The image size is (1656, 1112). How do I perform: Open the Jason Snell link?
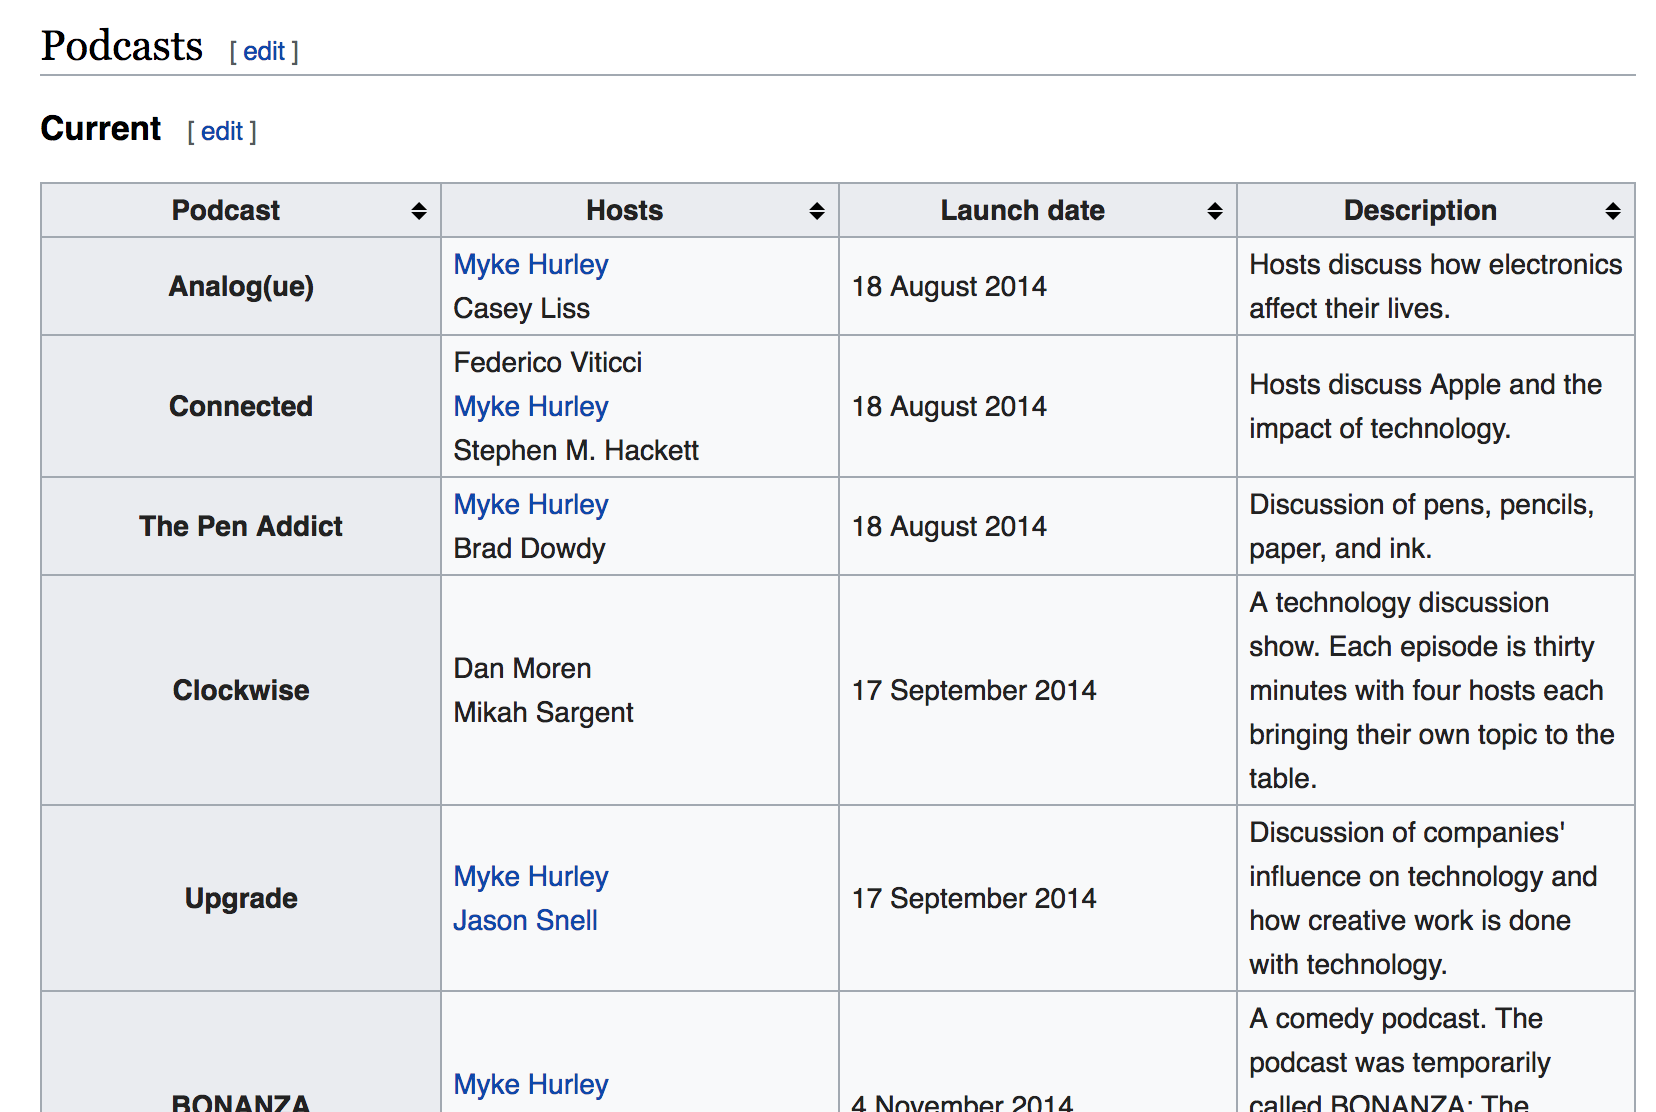pos(525,920)
